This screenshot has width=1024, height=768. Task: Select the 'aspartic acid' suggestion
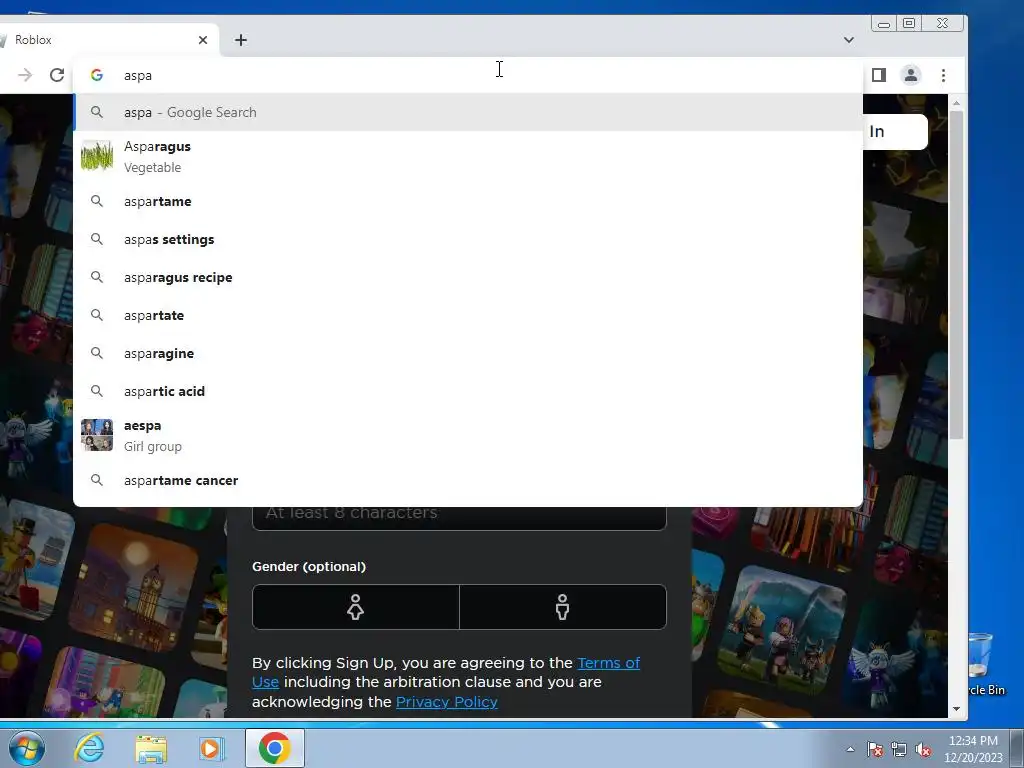pos(468,391)
